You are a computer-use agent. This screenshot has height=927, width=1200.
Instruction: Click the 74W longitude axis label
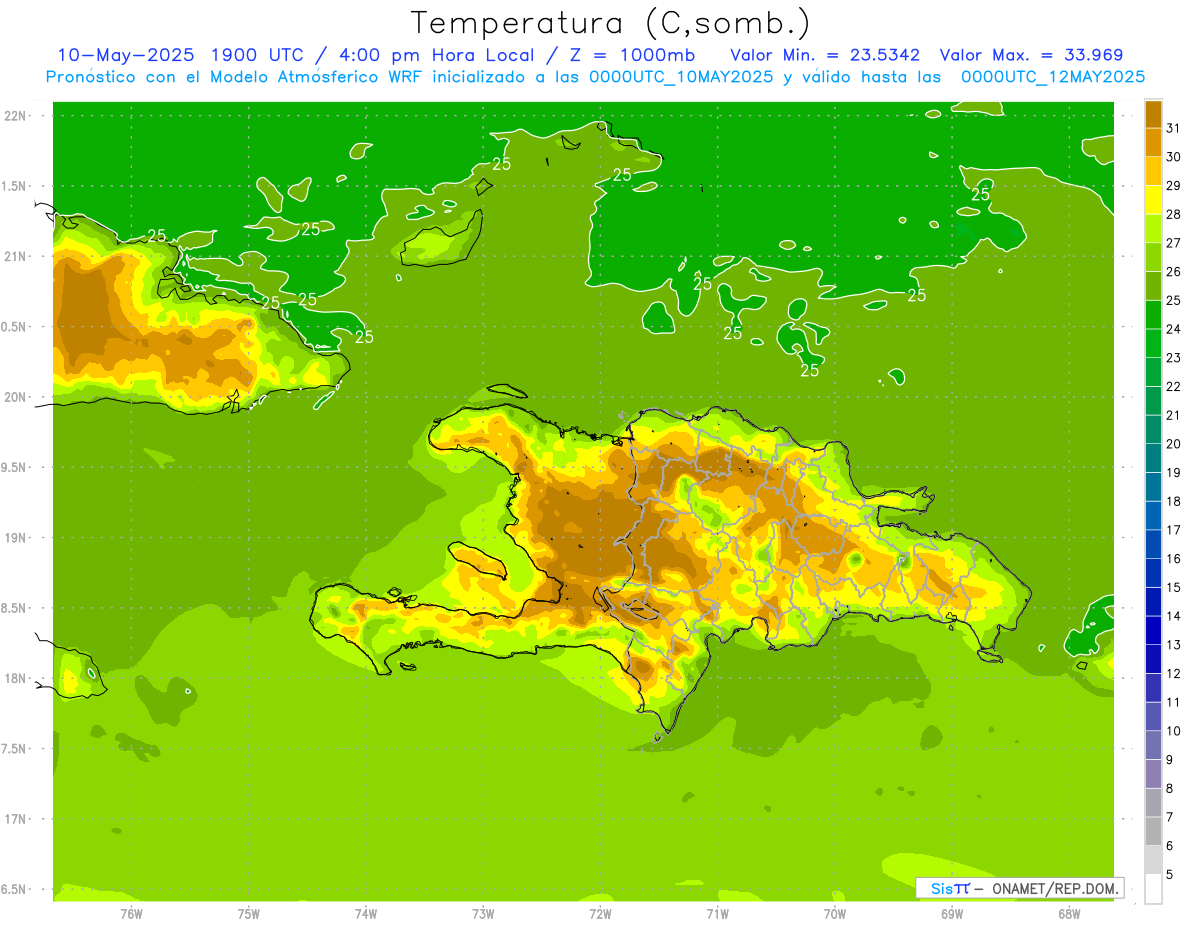pyautogui.click(x=365, y=914)
